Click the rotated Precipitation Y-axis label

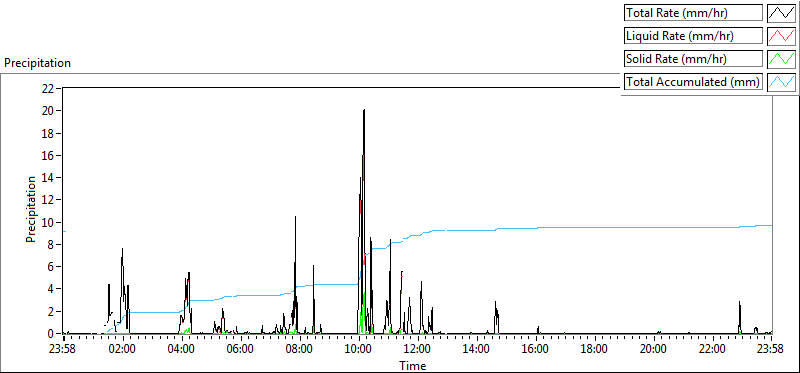[31, 209]
